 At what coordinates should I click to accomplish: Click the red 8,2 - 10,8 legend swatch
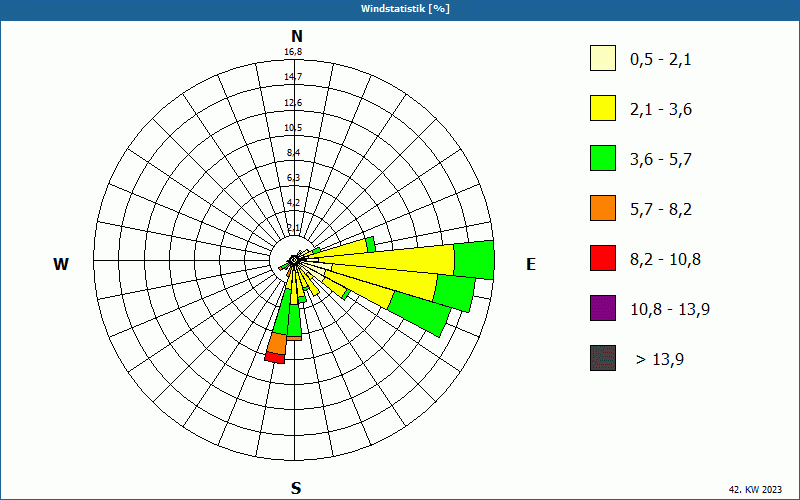[x=603, y=258]
